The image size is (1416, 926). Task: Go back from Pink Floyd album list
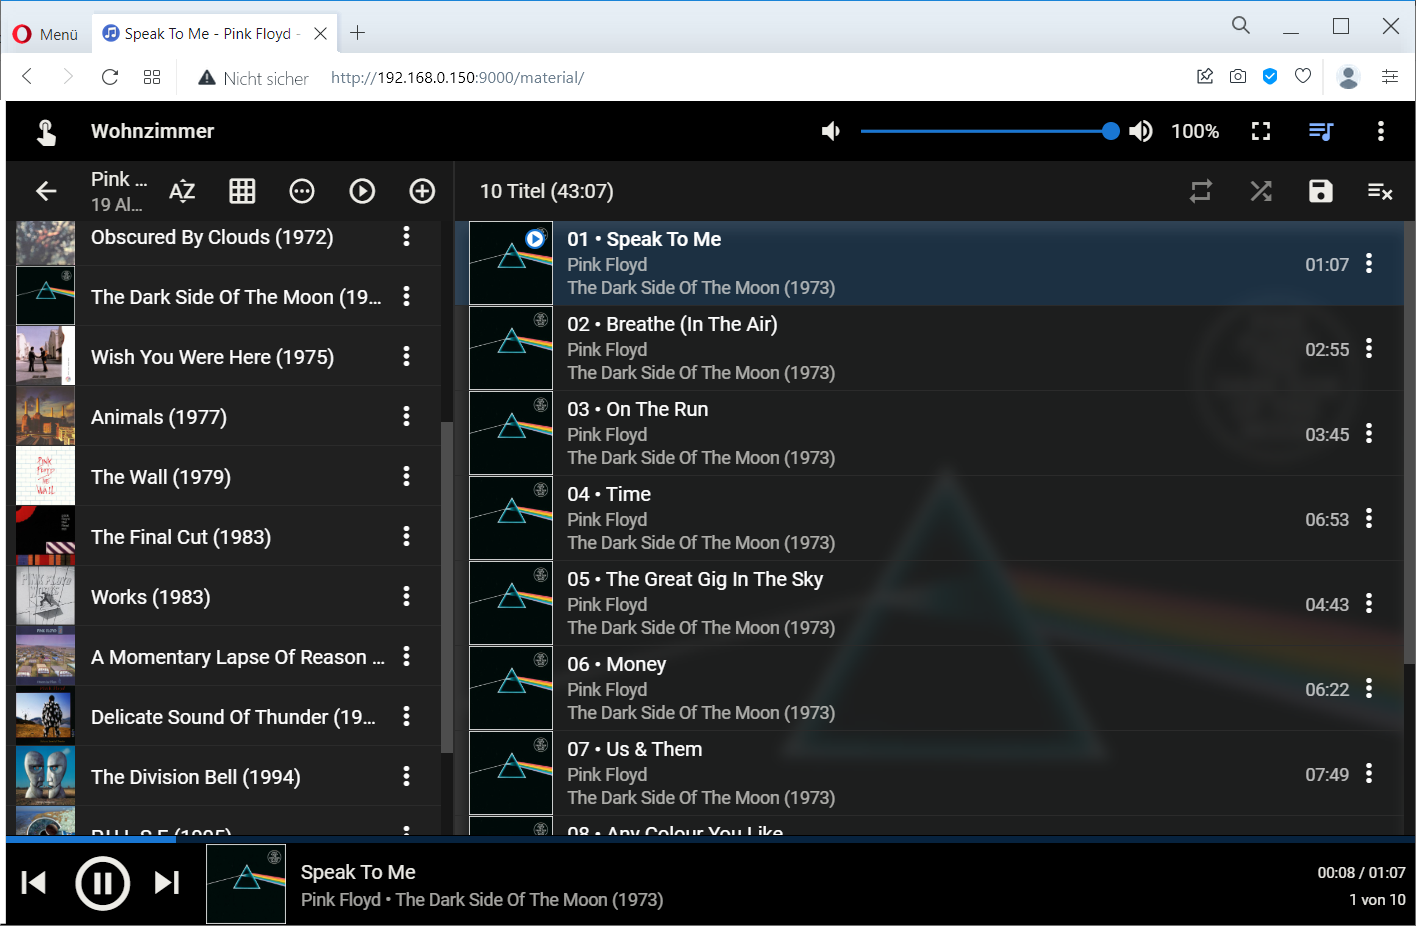click(46, 191)
